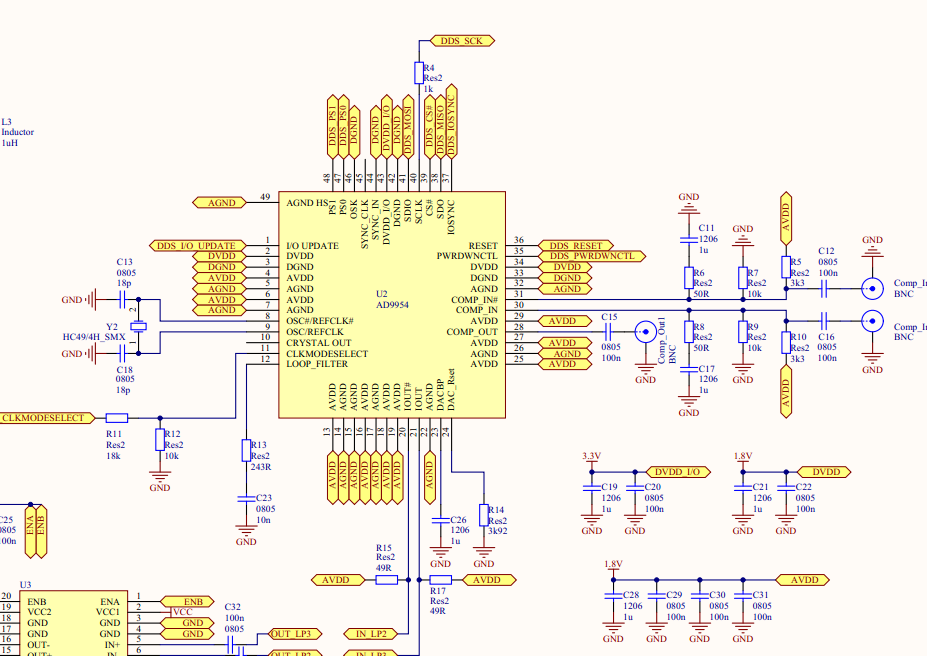Select the ENB port beside U3 pin 1
This screenshot has height=656, width=927.
(x=187, y=602)
